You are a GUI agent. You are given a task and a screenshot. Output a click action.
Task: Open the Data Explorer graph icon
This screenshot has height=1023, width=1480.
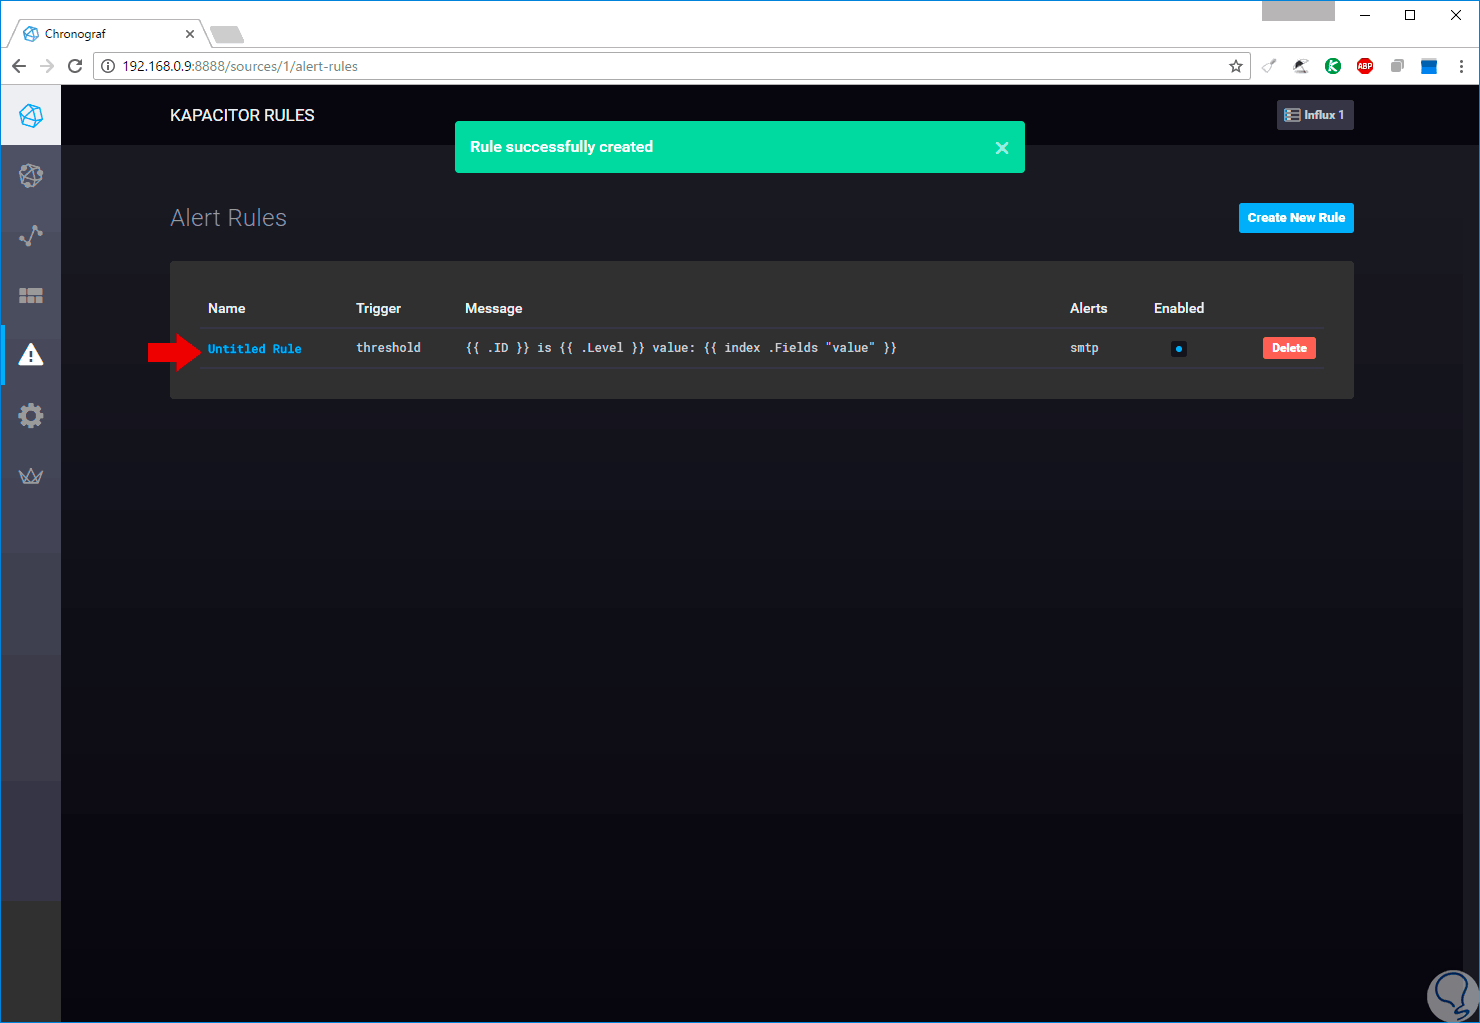click(31, 236)
